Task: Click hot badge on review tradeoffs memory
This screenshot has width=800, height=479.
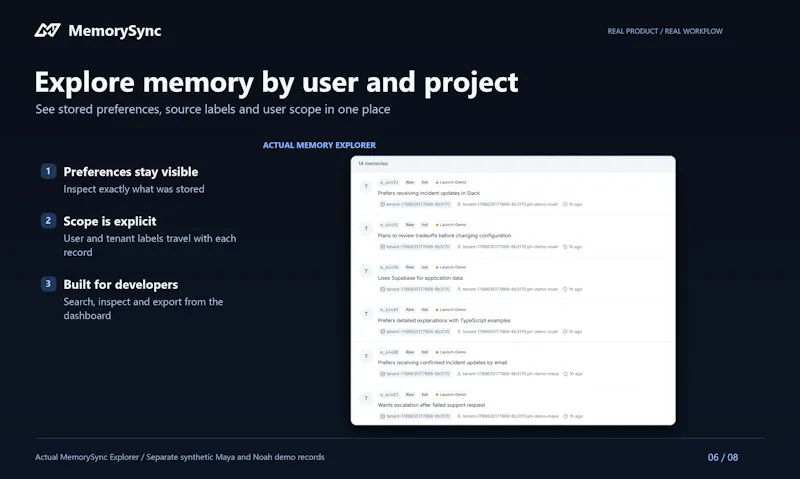Action: 424,224
